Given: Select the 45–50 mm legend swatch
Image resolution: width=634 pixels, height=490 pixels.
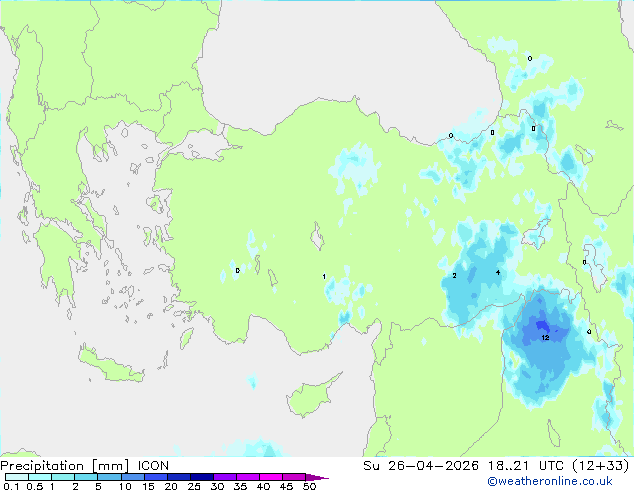Looking at the screenshot, I should click(294, 477).
